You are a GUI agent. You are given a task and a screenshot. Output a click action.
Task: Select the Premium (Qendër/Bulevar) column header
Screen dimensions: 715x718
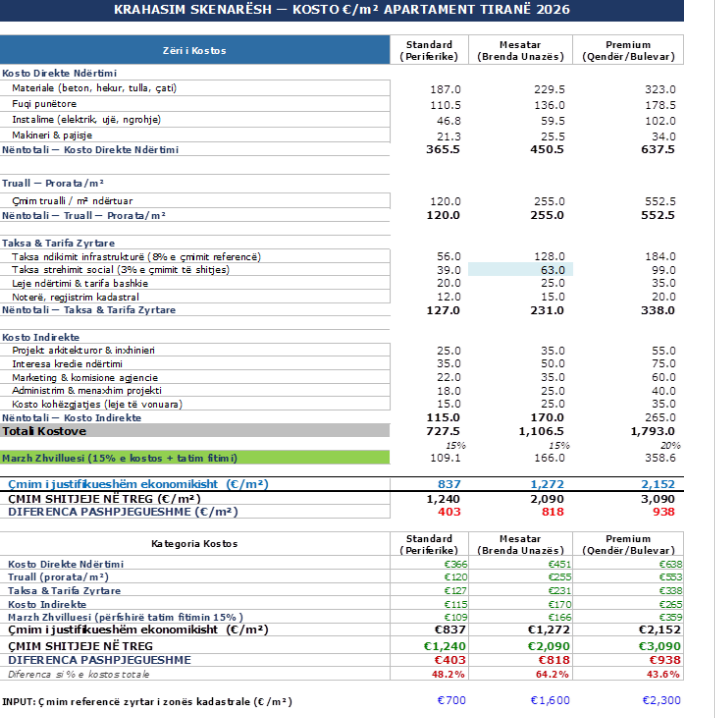pyautogui.click(x=628, y=50)
